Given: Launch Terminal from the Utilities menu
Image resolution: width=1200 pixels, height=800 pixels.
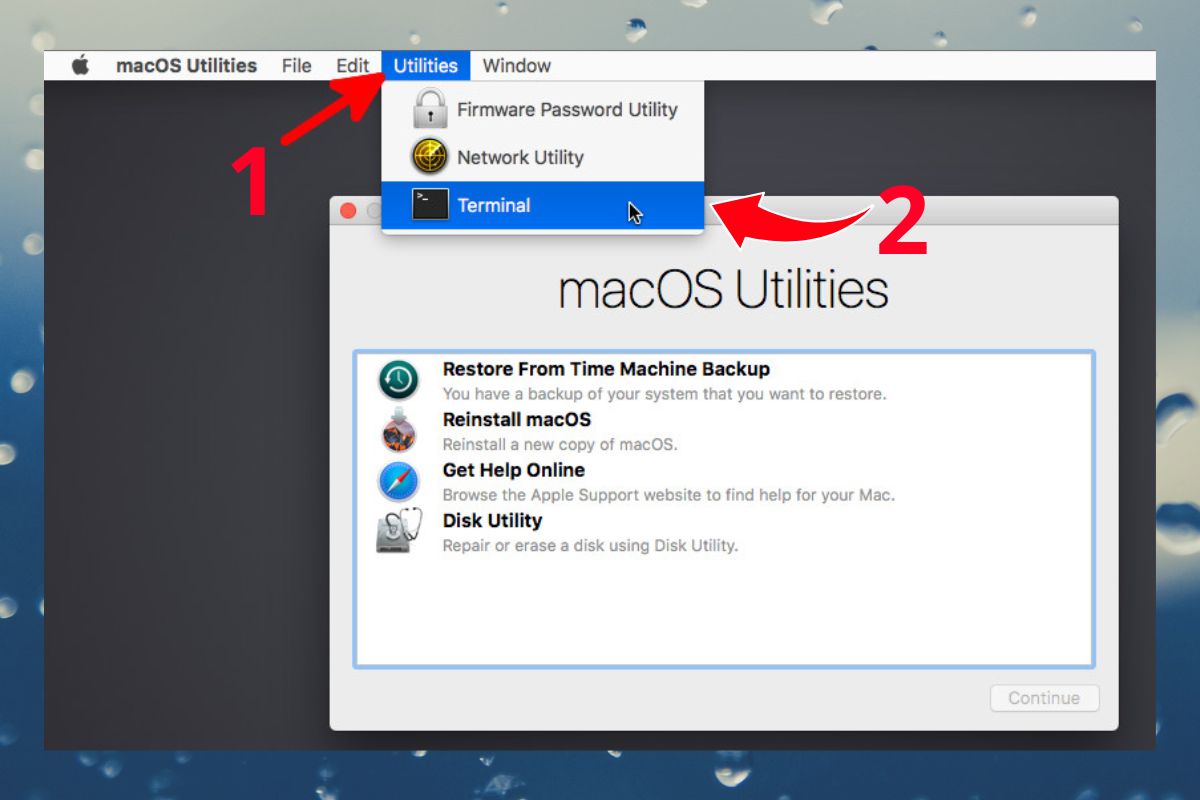Looking at the screenshot, I should [543, 205].
